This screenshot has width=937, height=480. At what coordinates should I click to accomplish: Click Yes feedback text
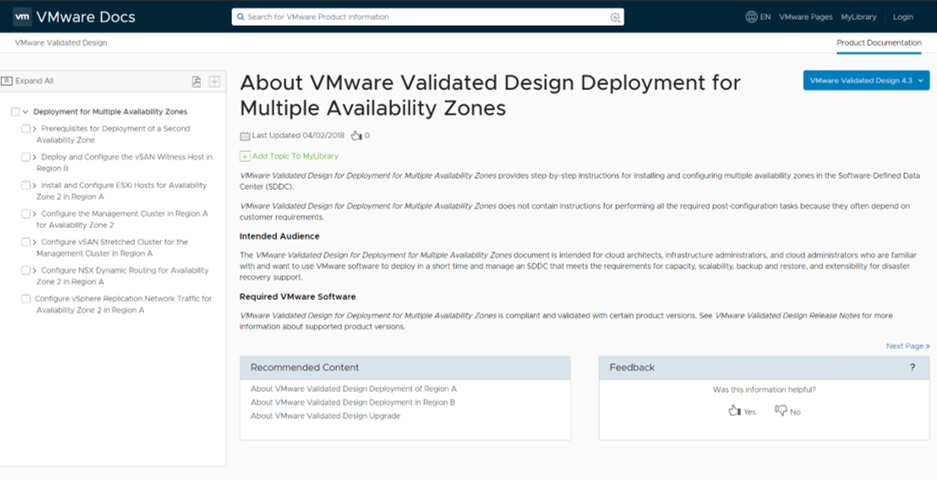[749, 412]
